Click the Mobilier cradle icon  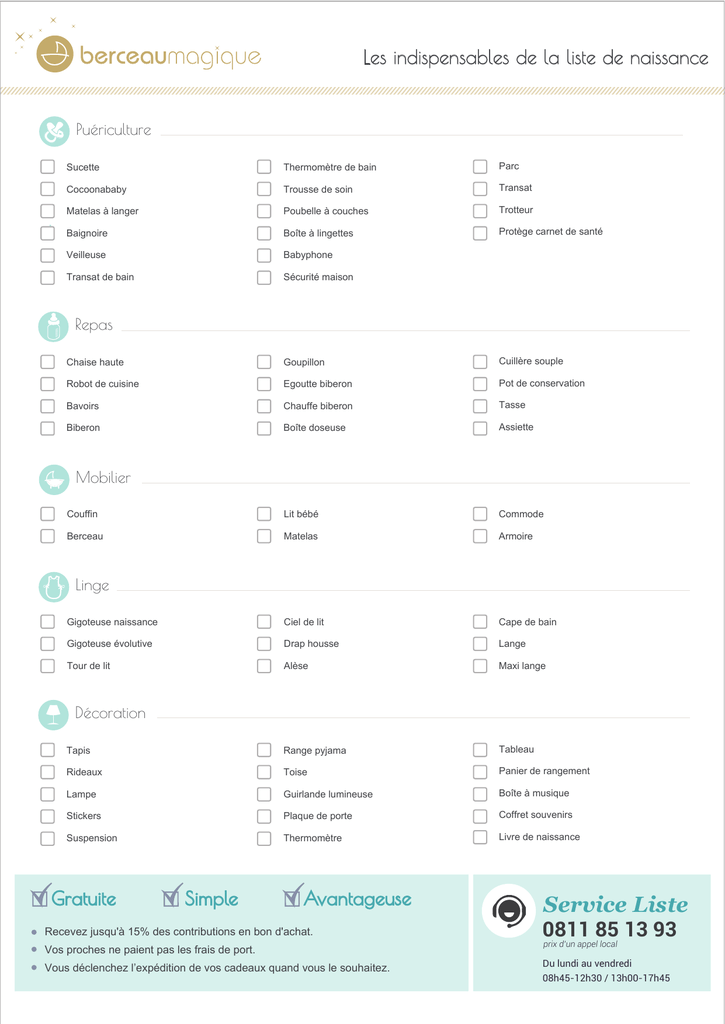pos(54,479)
